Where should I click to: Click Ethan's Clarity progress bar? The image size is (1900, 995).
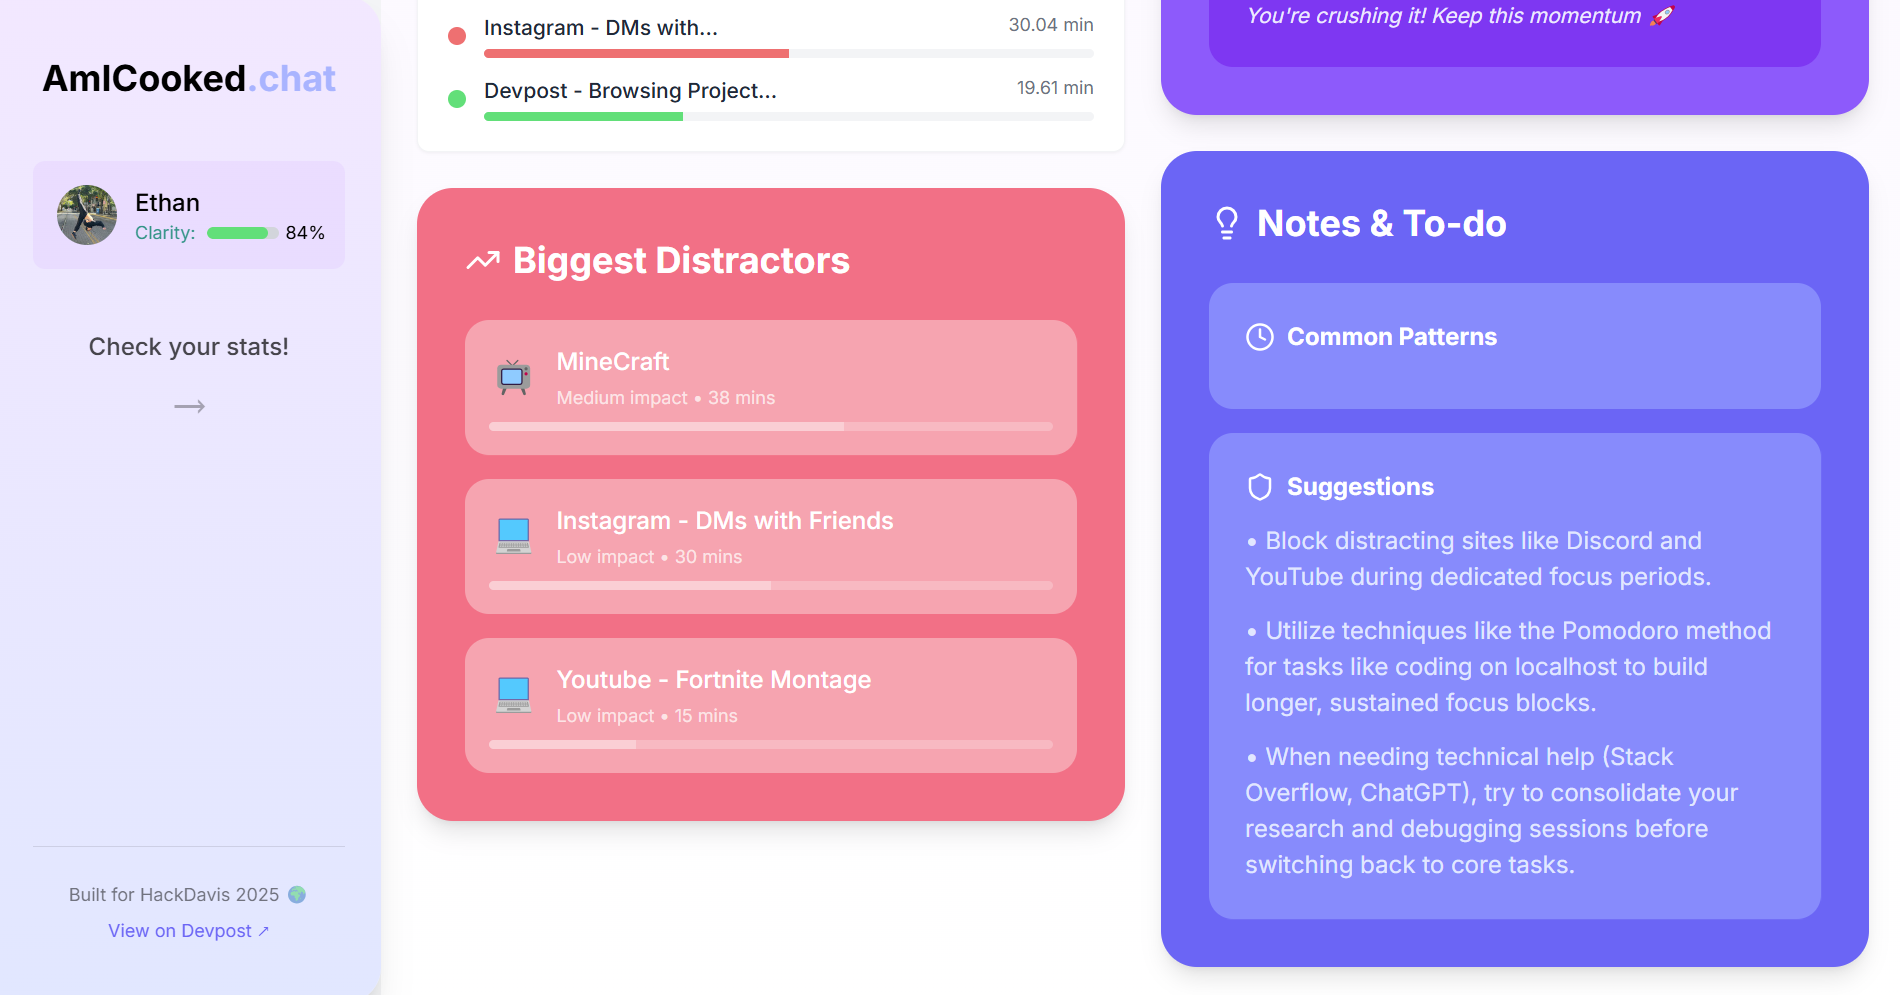point(243,233)
